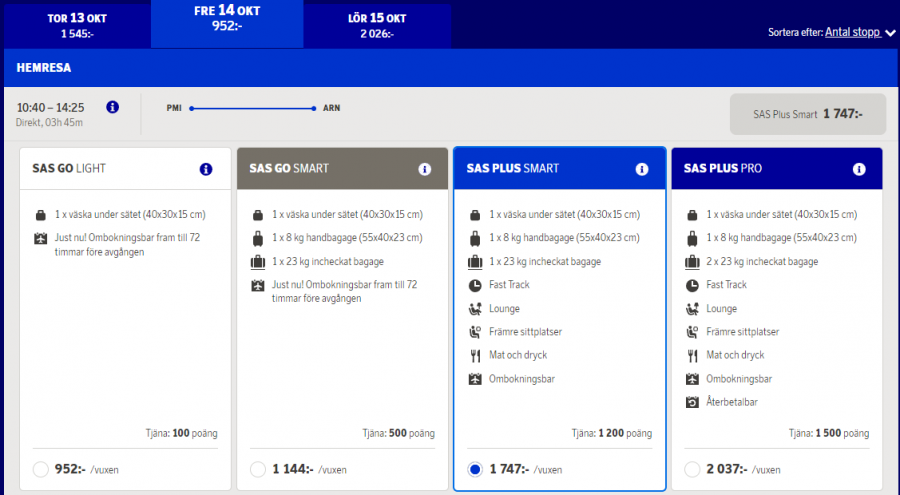
Task: Switch to Lör 15 Okt date tab
Action: [x=377, y=25]
